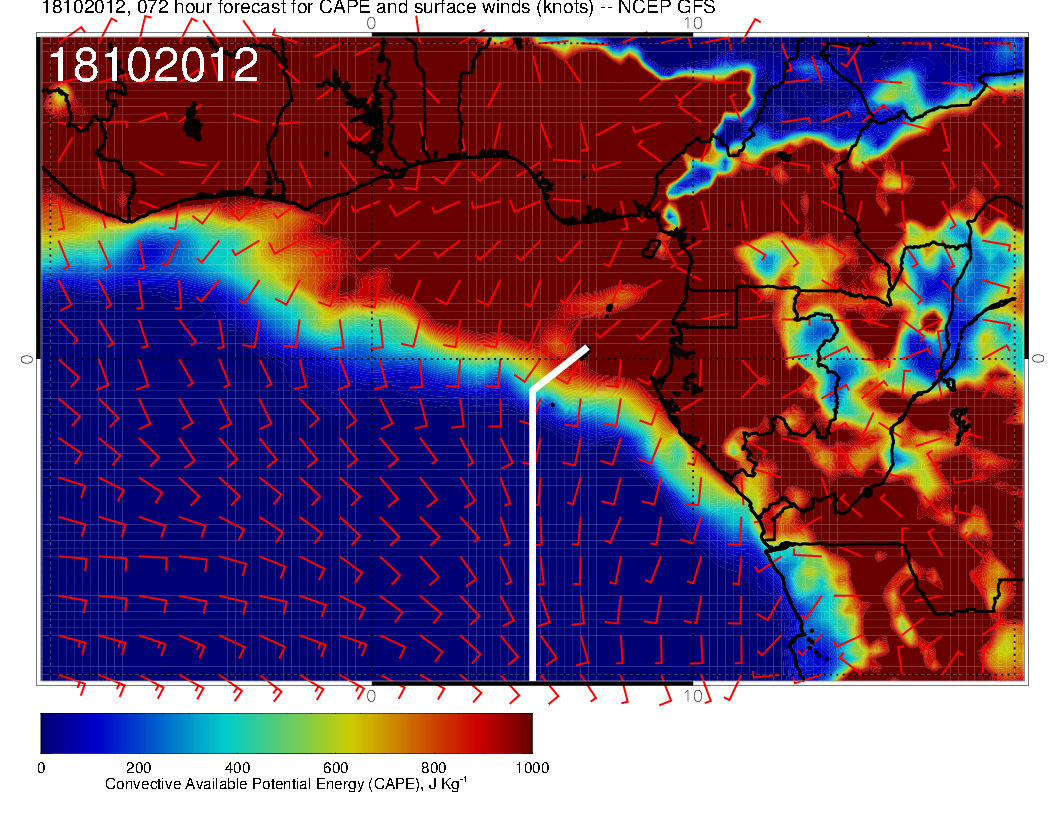Click the "0" latitude label on the right axis
Image resolution: width=1056 pixels, height=816 pixels.
[1038, 358]
